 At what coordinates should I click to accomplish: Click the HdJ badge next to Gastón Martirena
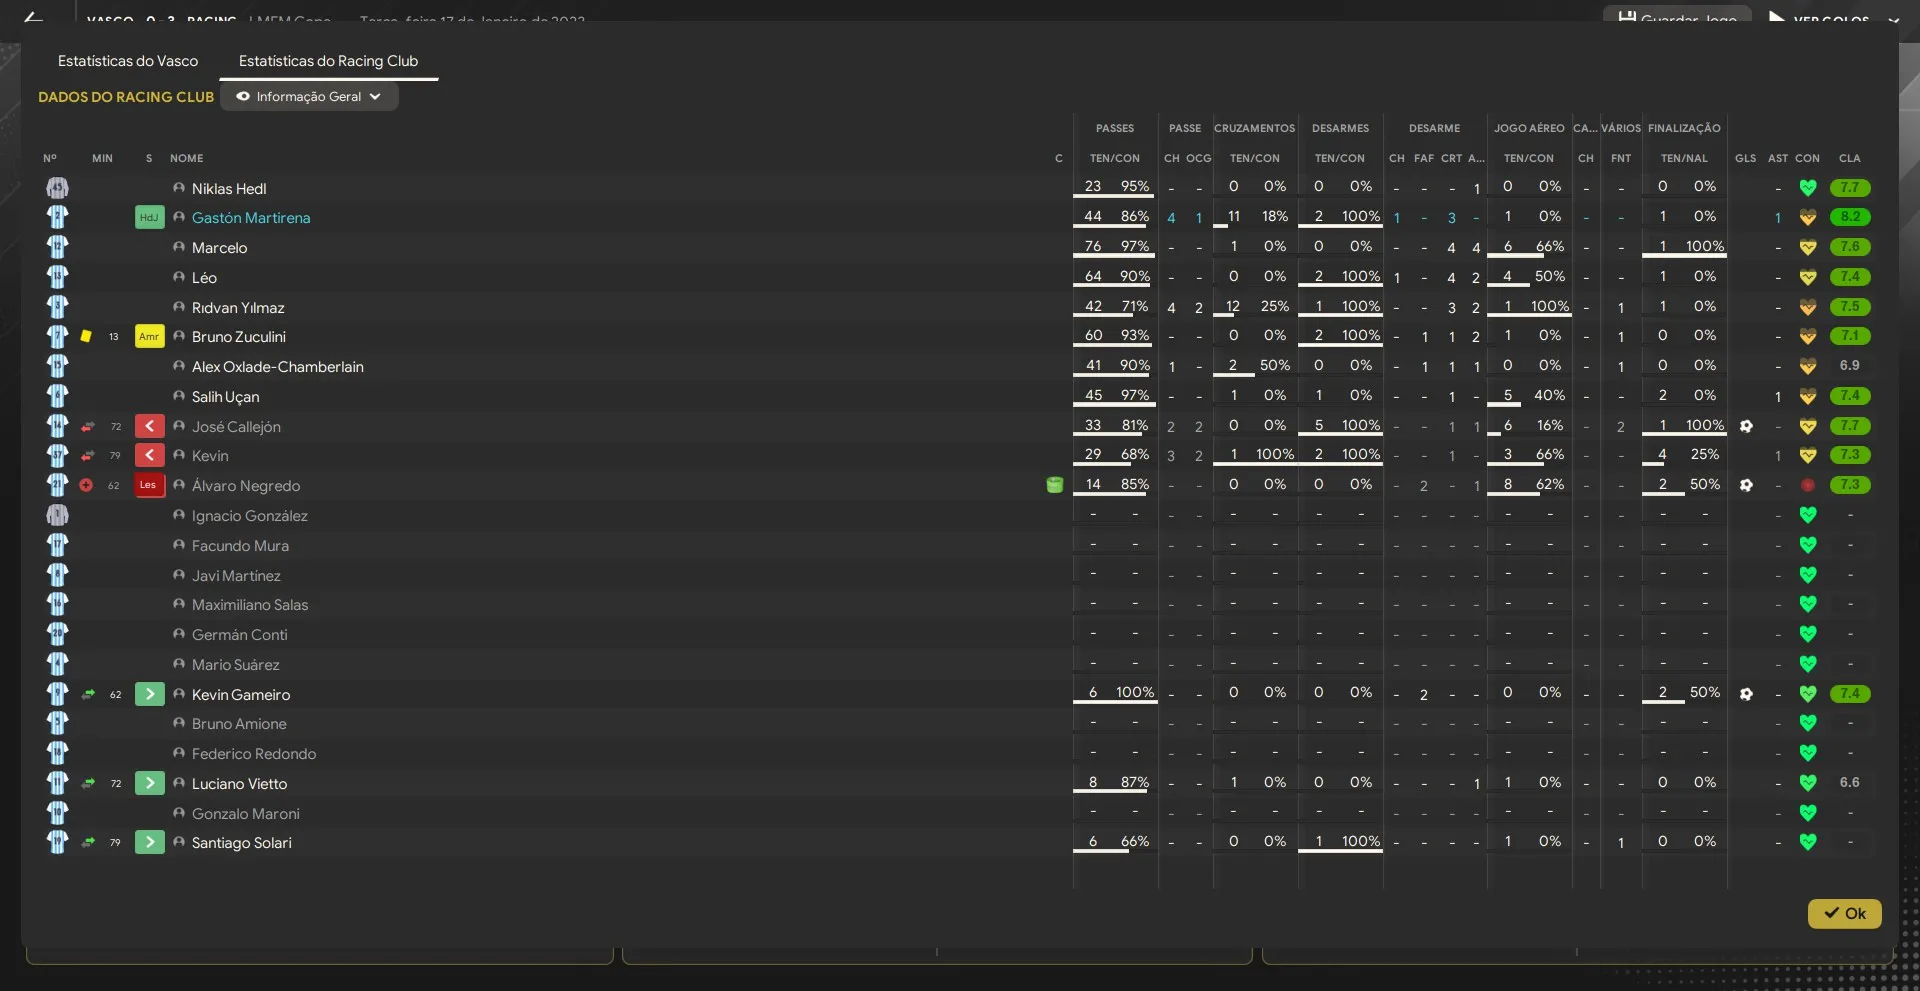[149, 217]
